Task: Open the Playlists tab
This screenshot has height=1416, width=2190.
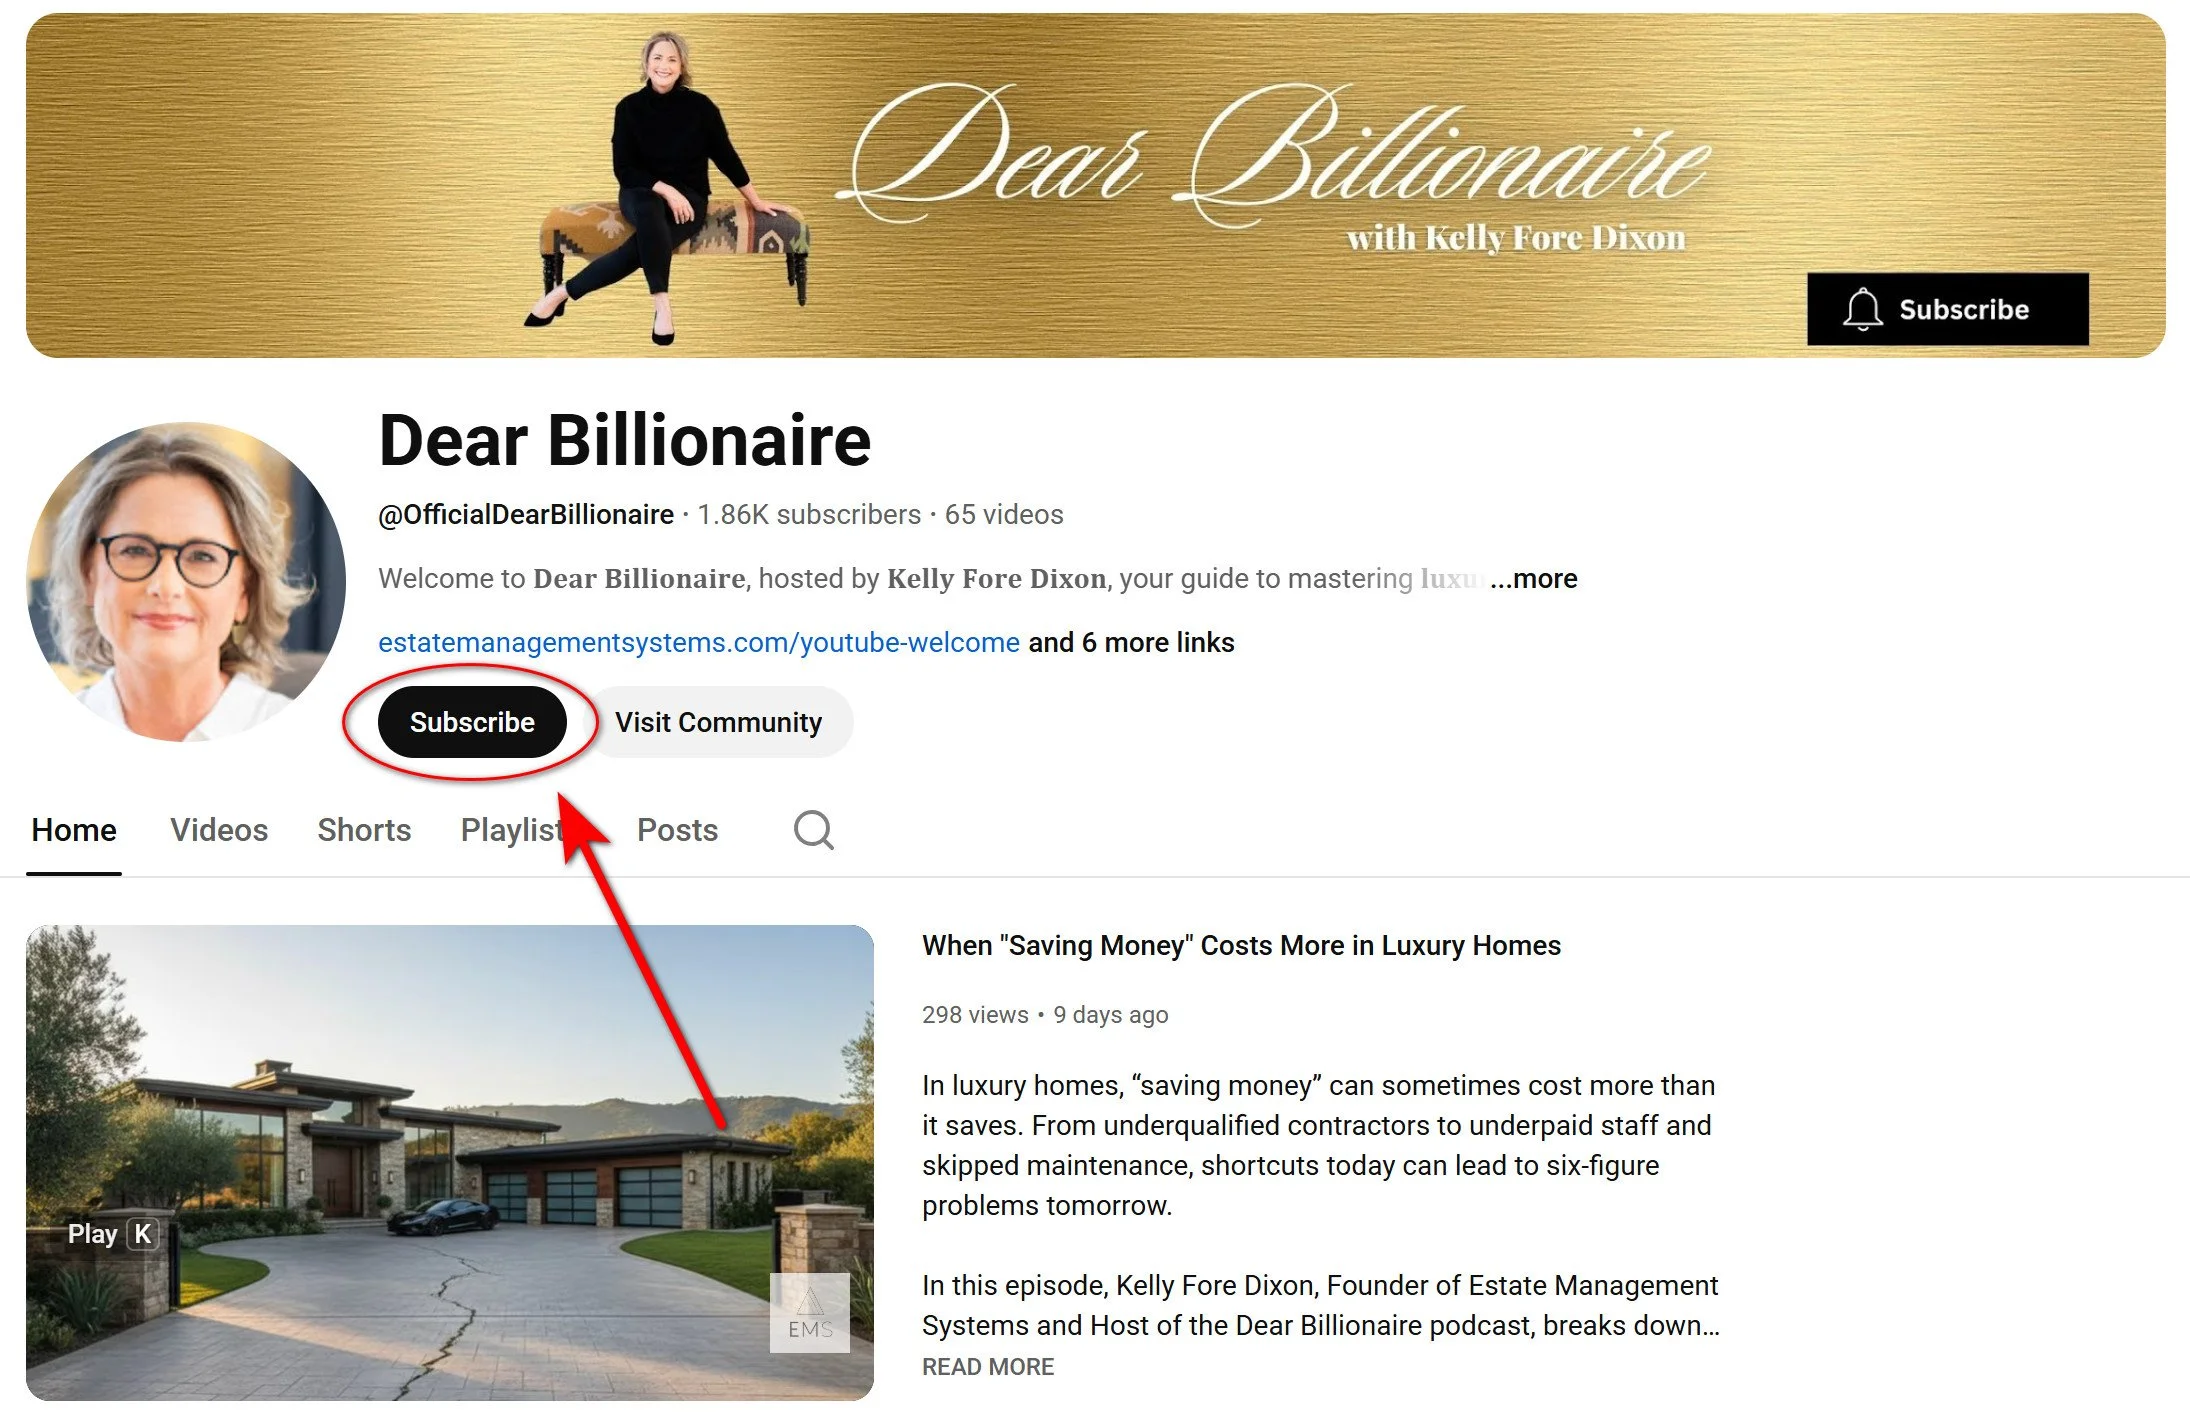Action: [516, 830]
